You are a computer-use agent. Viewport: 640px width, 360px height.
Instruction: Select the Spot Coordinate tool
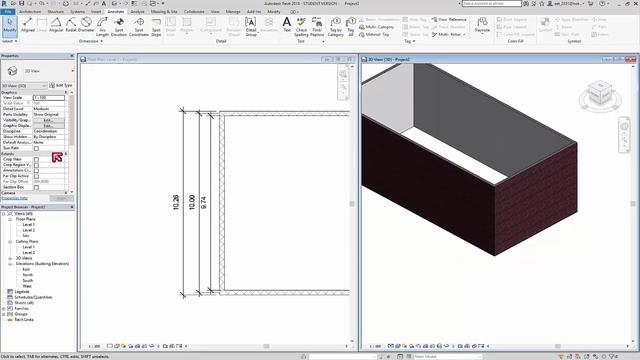[139, 27]
